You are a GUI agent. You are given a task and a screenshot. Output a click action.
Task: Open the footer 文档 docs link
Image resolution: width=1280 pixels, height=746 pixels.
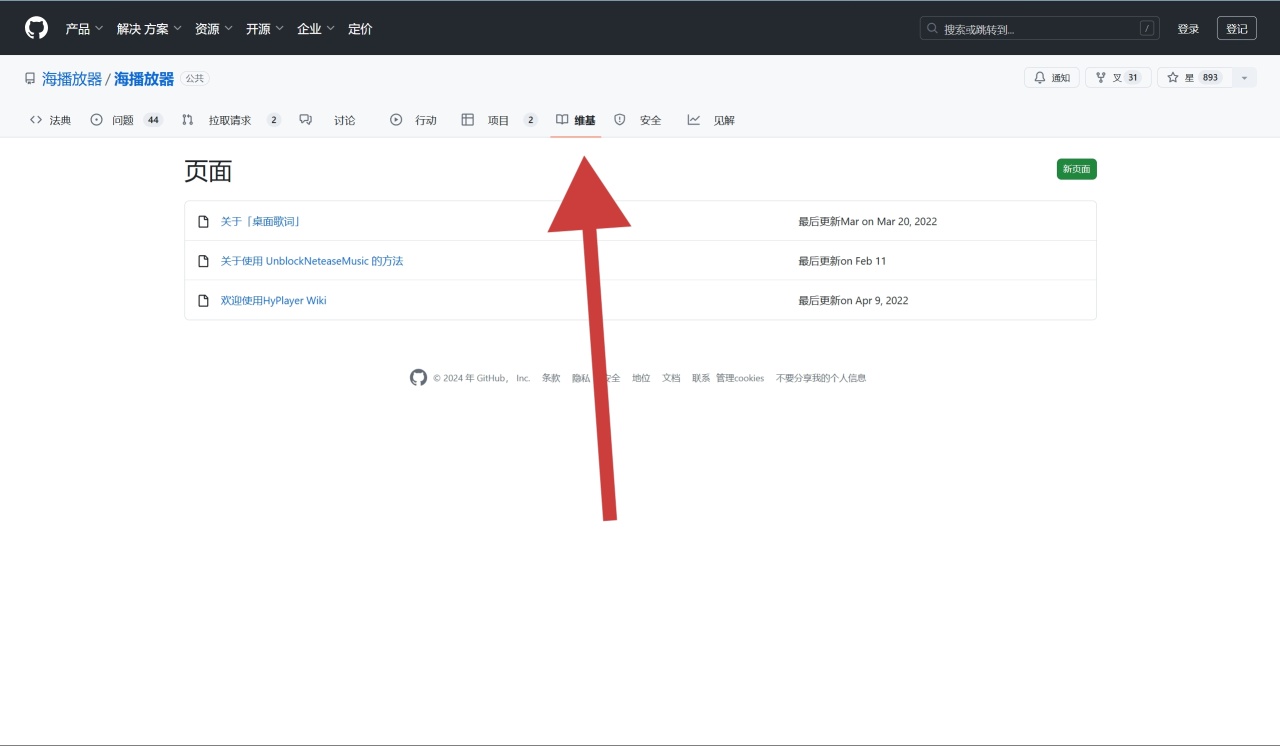[x=671, y=378]
